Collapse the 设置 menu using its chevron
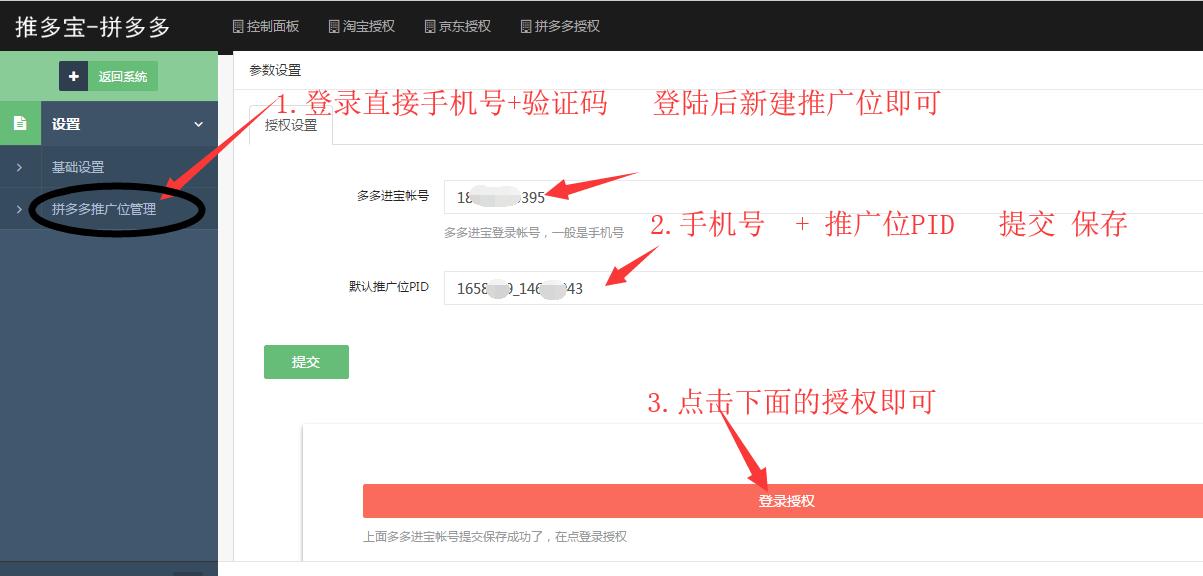The image size is (1203, 576). click(197, 123)
